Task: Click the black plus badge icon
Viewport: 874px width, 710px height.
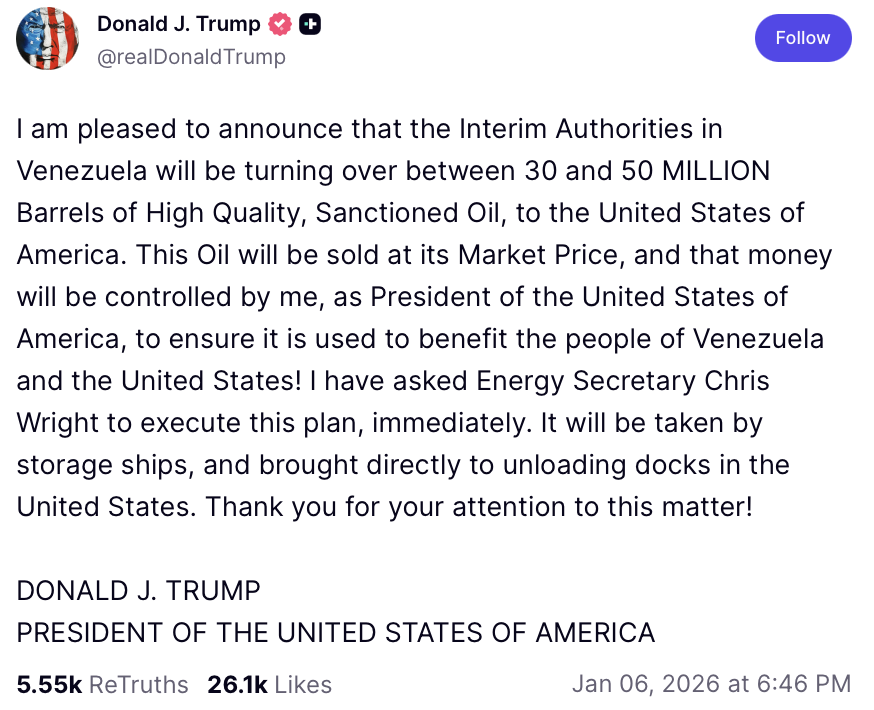Action: [x=310, y=25]
